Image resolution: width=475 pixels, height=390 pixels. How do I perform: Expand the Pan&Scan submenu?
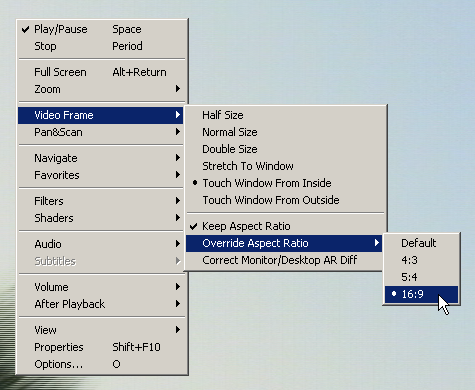pos(101,132)
